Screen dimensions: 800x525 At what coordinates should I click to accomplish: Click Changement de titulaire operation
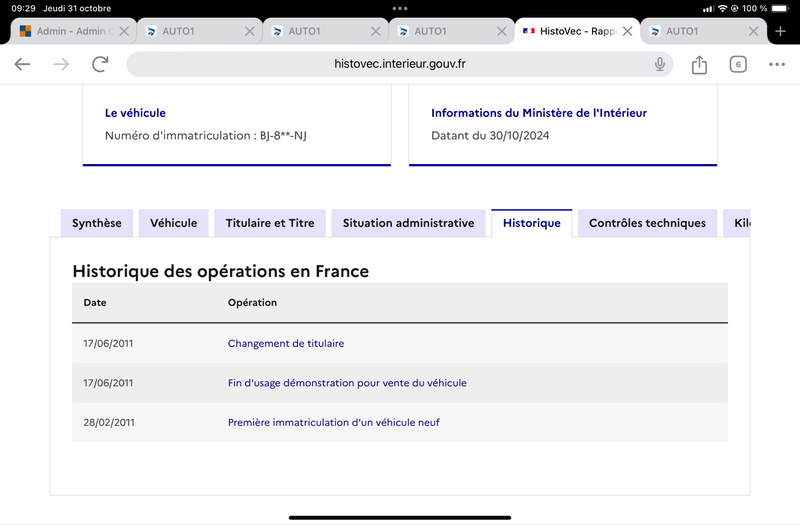pos(286,343)
